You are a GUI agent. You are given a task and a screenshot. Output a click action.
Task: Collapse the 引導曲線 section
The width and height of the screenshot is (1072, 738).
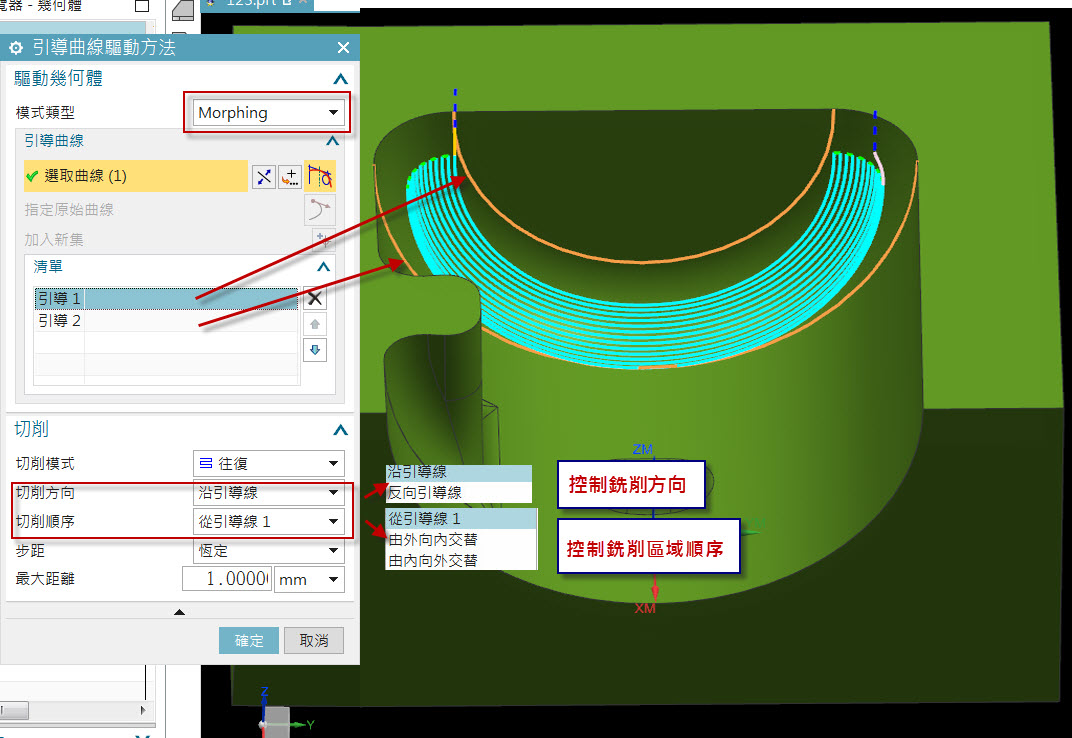332,141
